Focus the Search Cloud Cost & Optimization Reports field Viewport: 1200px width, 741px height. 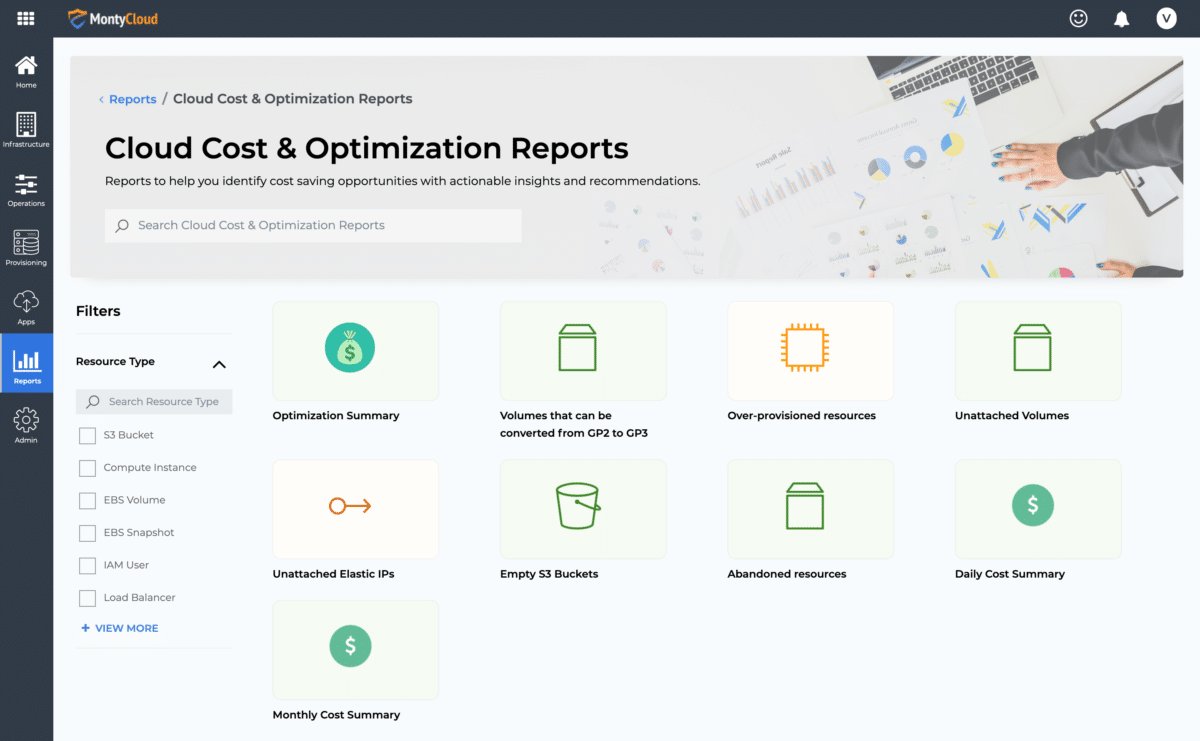click(x=313, y=226)
